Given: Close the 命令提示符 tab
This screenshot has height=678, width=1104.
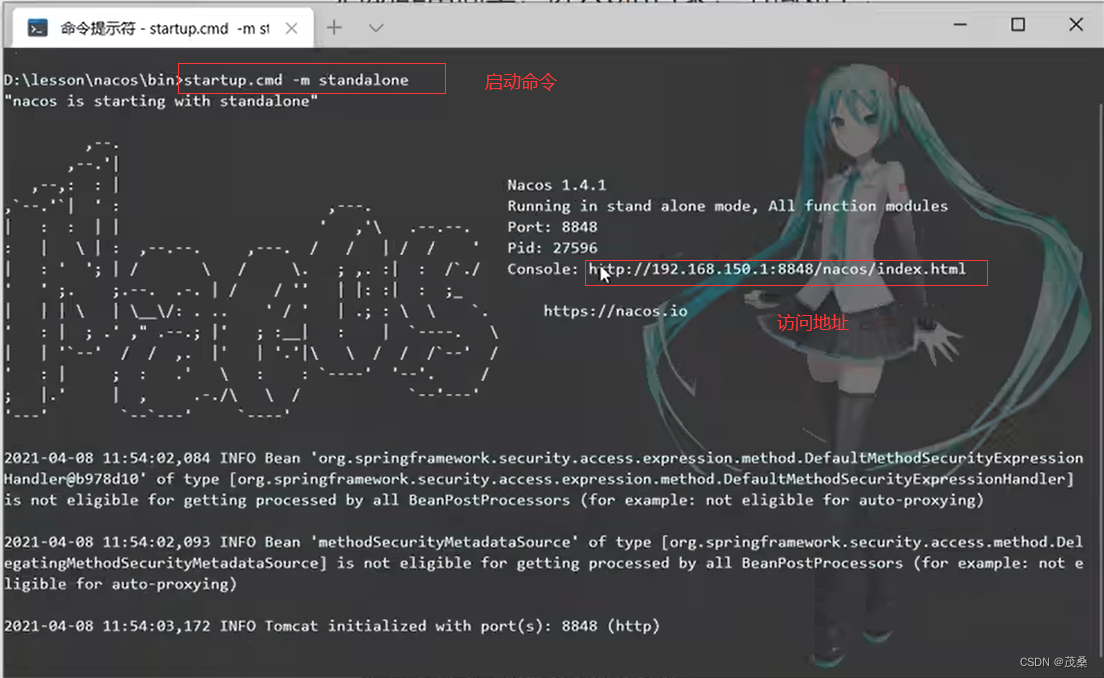Looking at the screenshot, I should [291, 28].
